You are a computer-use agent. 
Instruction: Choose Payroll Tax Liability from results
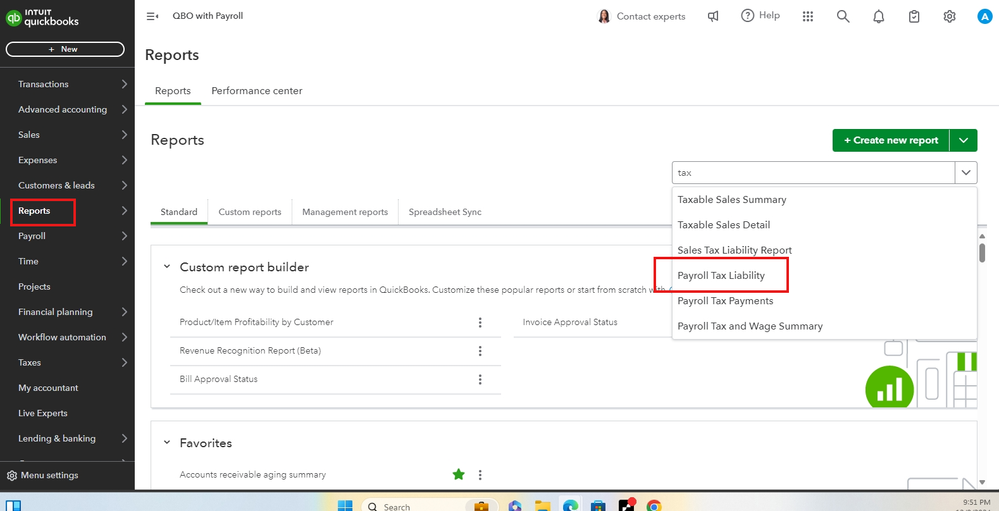tap(721, 276)
